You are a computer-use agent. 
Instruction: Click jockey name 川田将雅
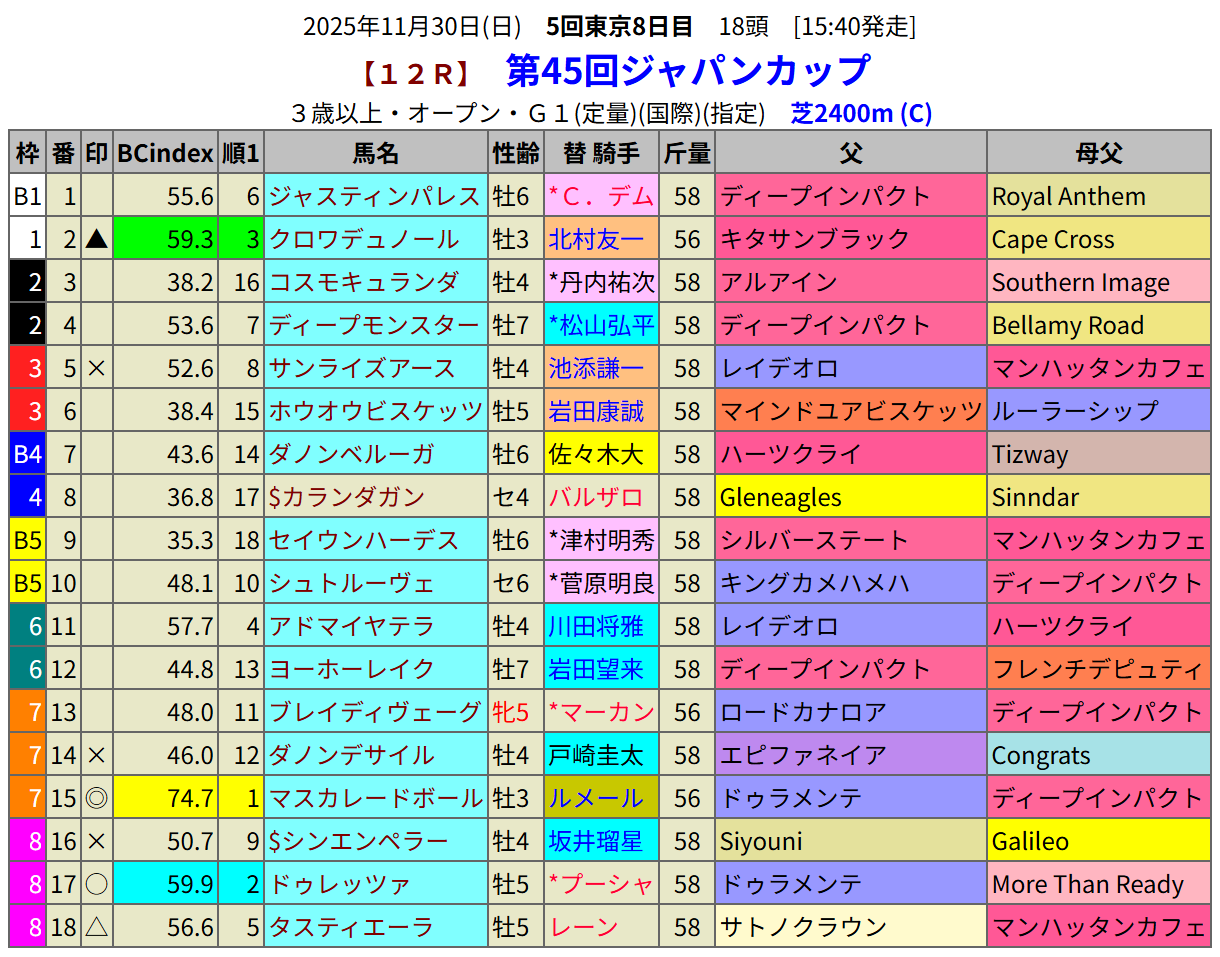pos(595,626)
